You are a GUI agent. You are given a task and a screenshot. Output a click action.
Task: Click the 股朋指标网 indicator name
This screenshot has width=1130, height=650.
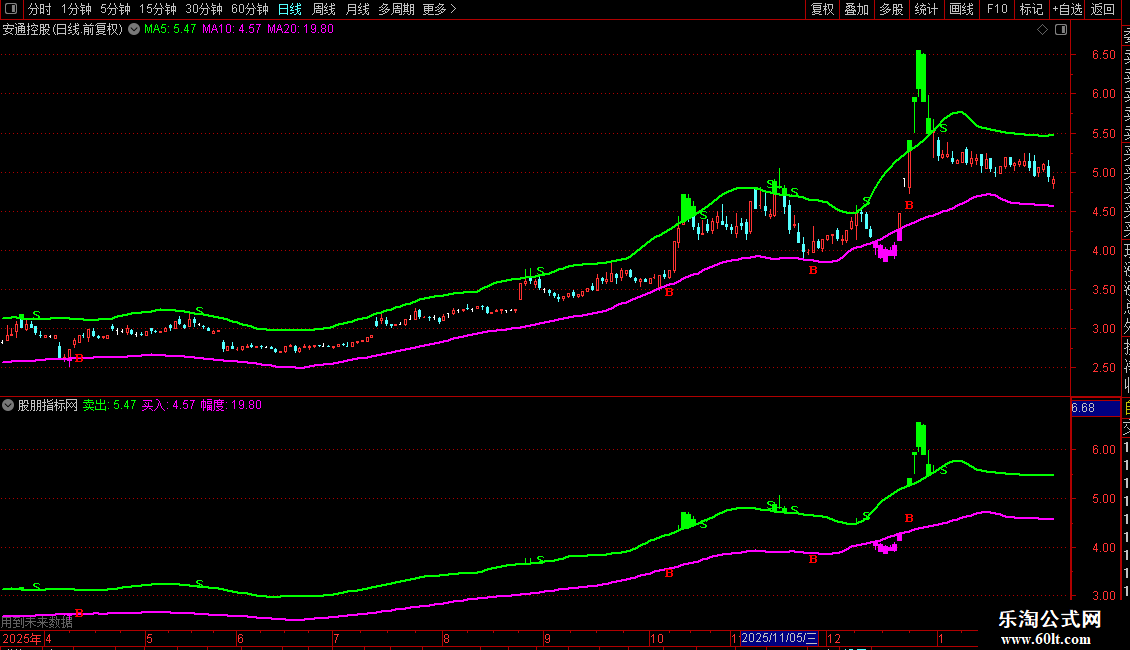coord(48,405)
